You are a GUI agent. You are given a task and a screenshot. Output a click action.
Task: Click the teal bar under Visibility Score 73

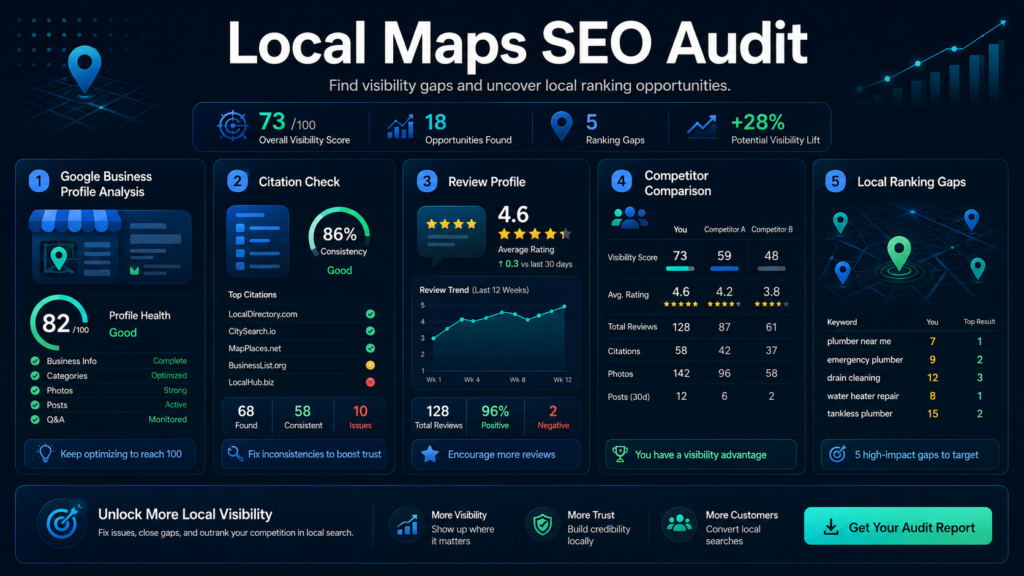tap(680, 268)
